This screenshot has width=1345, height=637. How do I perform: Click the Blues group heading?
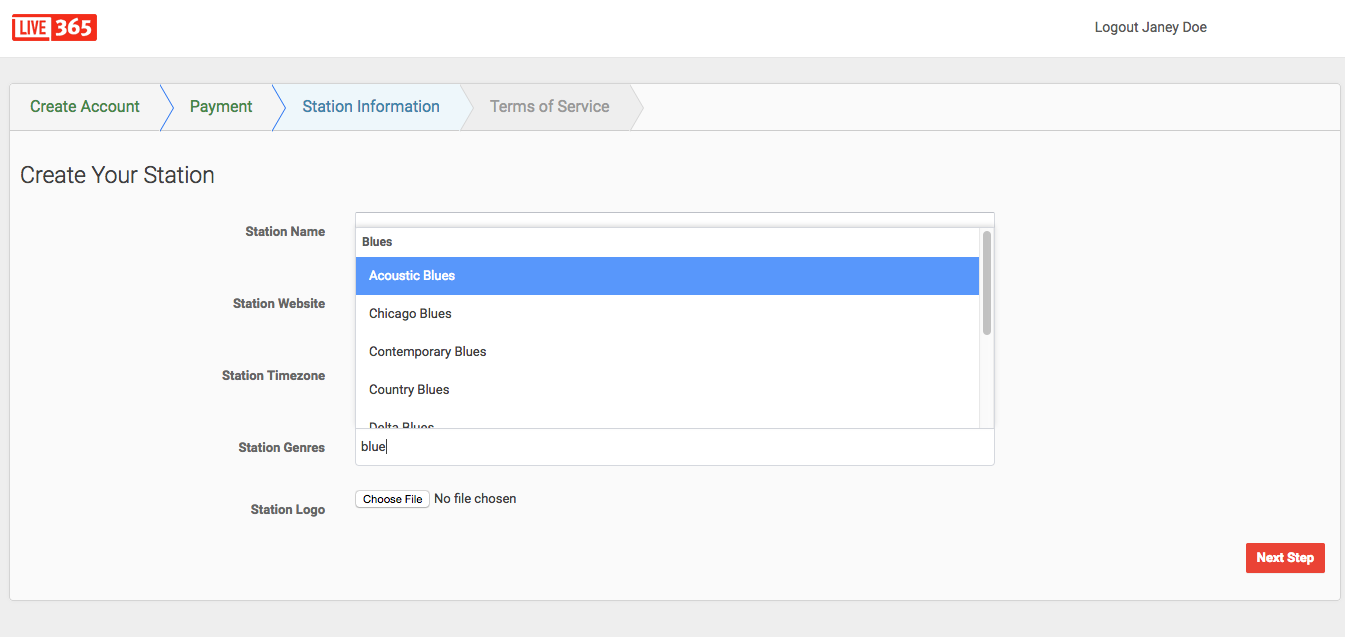tap(377, 242)
